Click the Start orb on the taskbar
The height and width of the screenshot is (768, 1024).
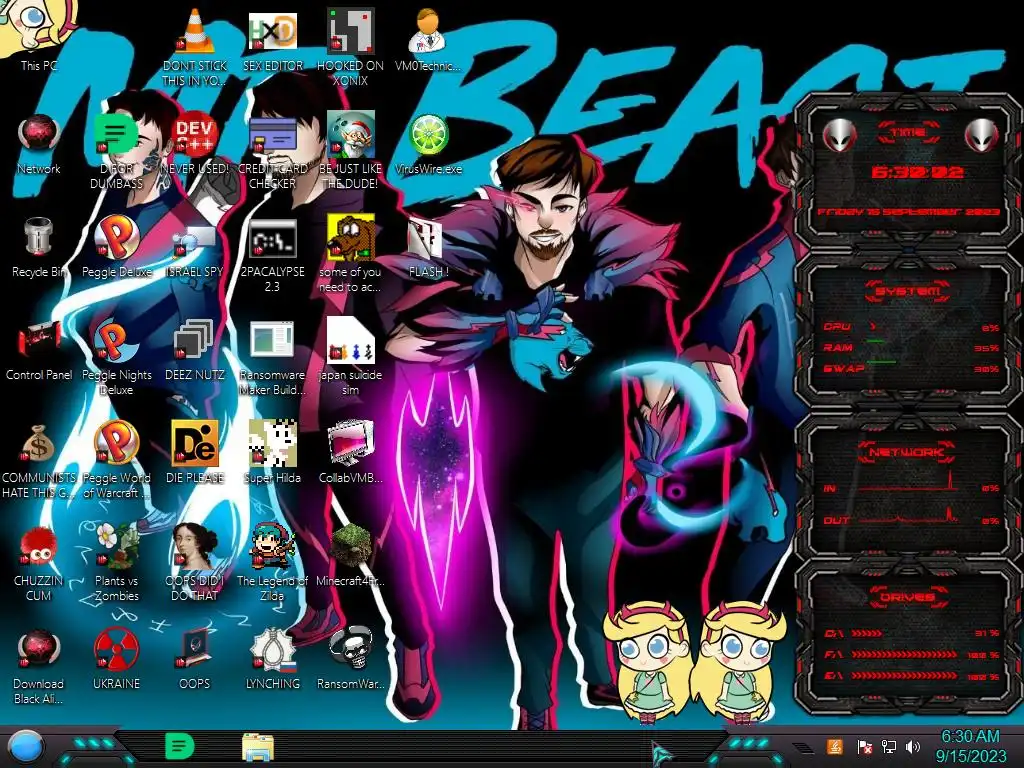point(25,747)
